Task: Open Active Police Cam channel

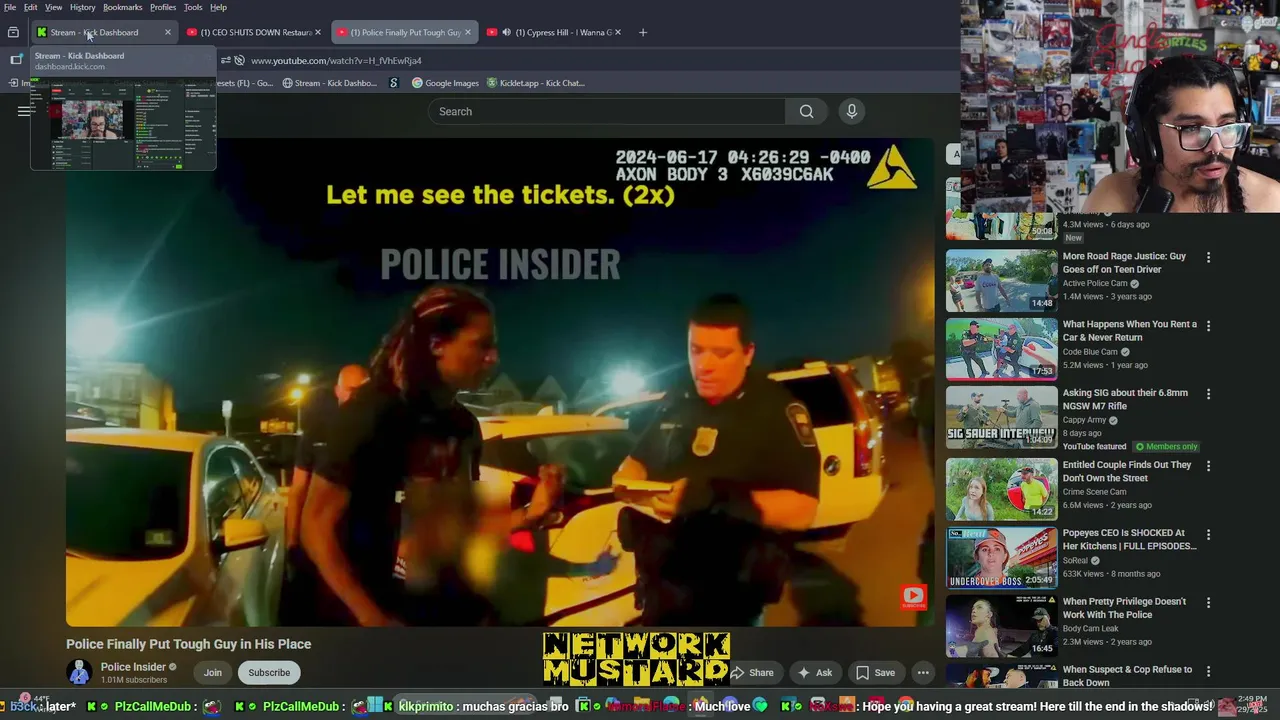Action: 1095,283
